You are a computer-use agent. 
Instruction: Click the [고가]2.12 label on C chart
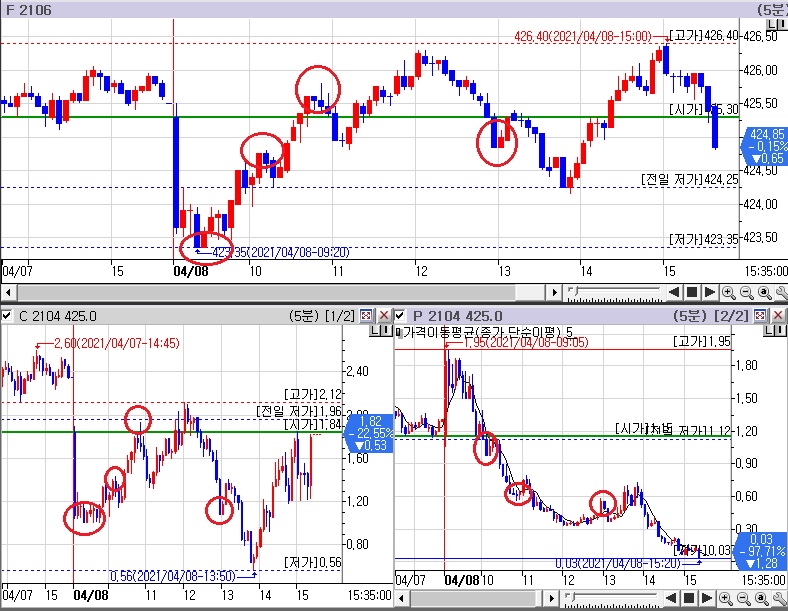pyautogui.click(x=313, y=393)
